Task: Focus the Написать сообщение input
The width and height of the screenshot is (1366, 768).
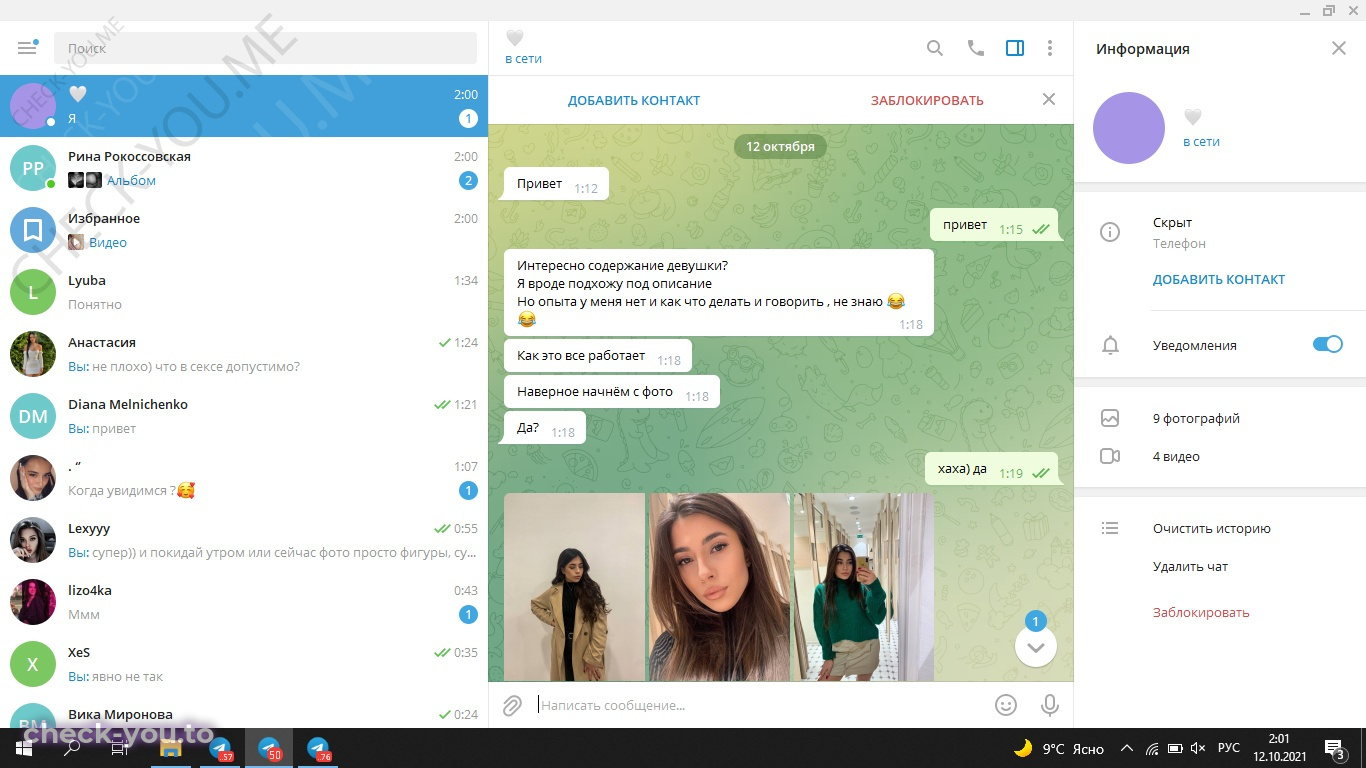Action: [x=760, y=705]
